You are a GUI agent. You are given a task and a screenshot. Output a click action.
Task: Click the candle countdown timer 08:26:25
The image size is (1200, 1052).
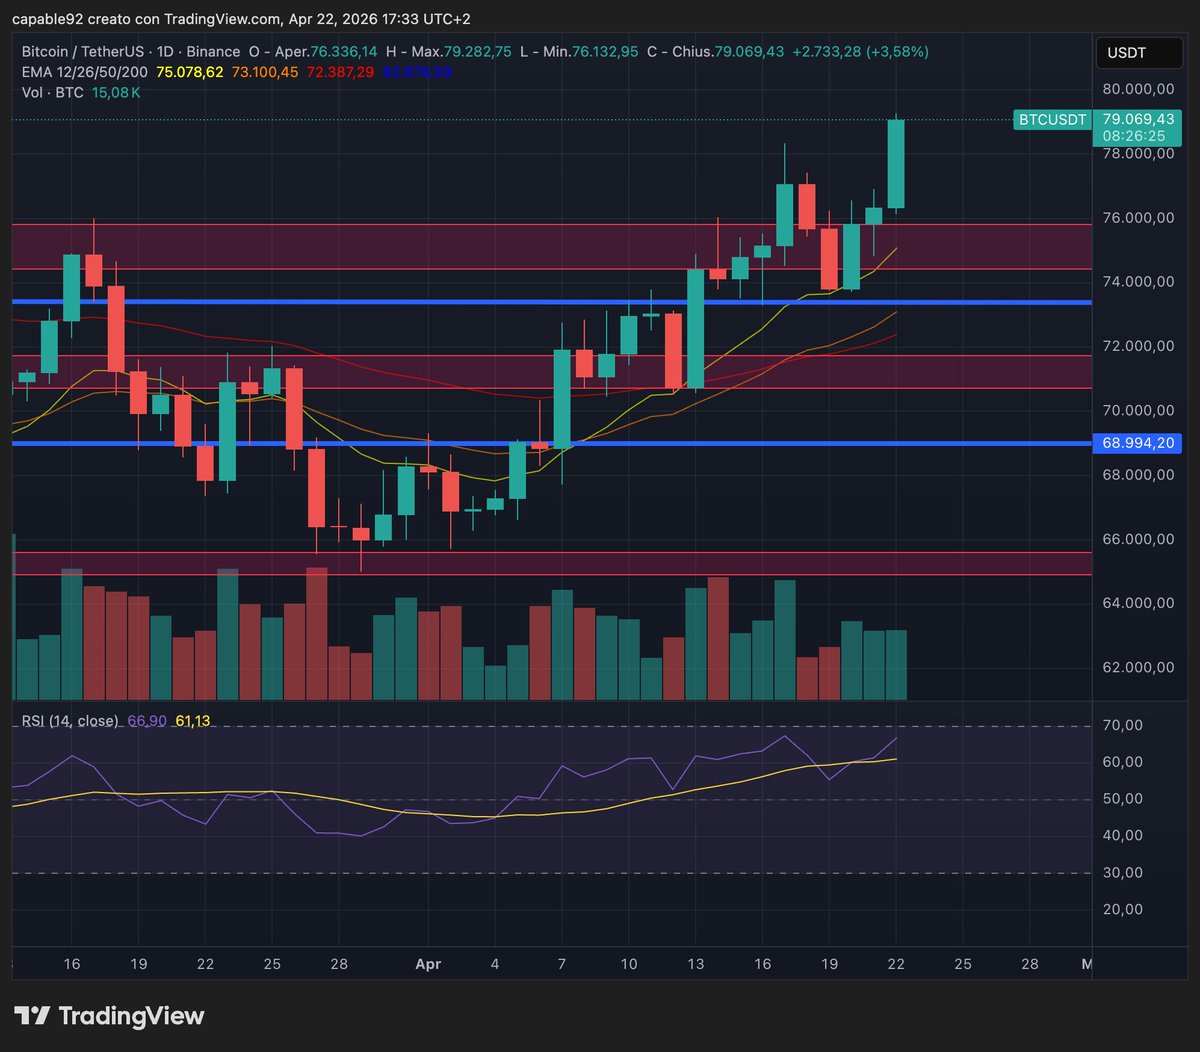1134,136
